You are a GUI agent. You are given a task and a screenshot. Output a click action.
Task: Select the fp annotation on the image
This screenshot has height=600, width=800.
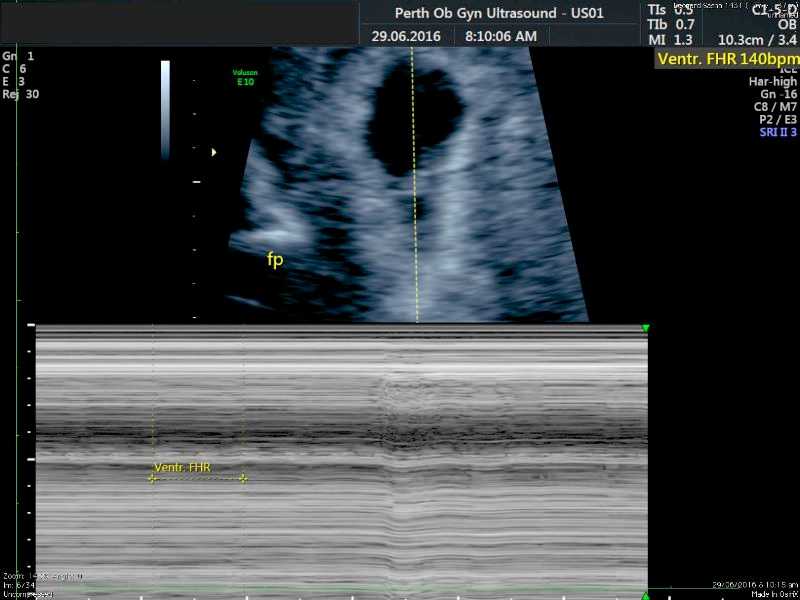click(275, 258)
